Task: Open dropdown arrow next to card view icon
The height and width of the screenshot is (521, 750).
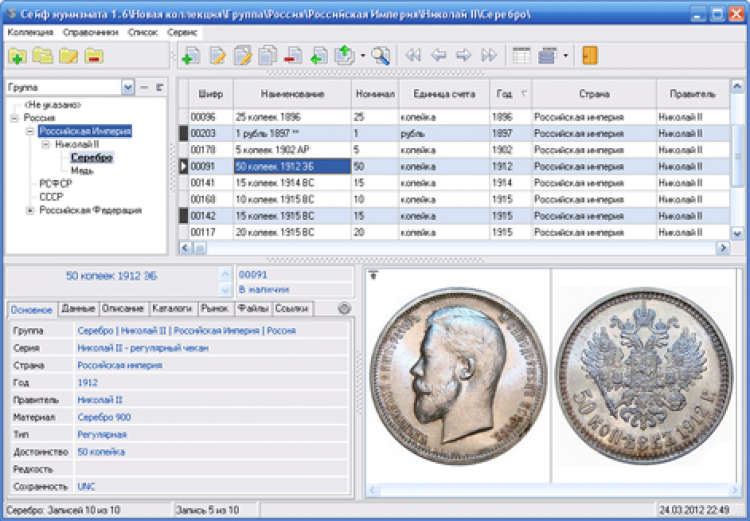Action: click(x=565, y=56)
